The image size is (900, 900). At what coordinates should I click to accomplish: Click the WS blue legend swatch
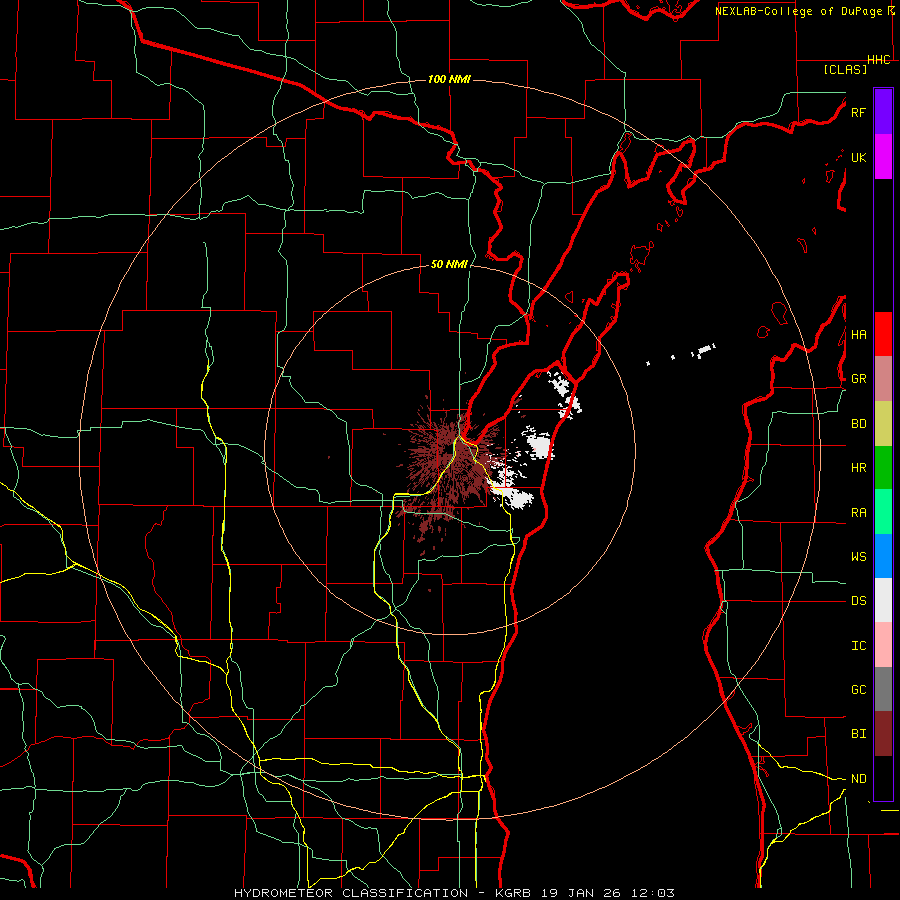coord(883,556)
